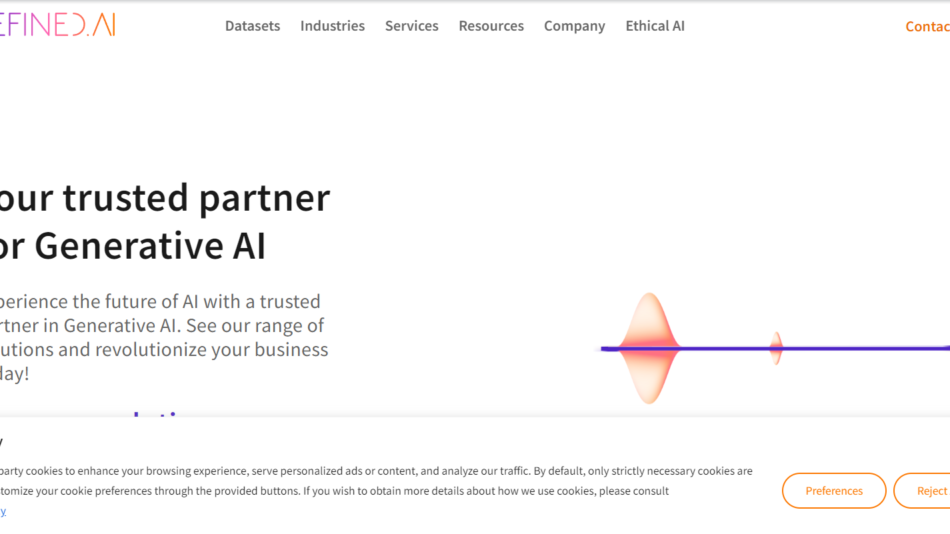Open cookie Preferences
The width and height of the screenshot is (950, 534).
click(x=833, y=491)
